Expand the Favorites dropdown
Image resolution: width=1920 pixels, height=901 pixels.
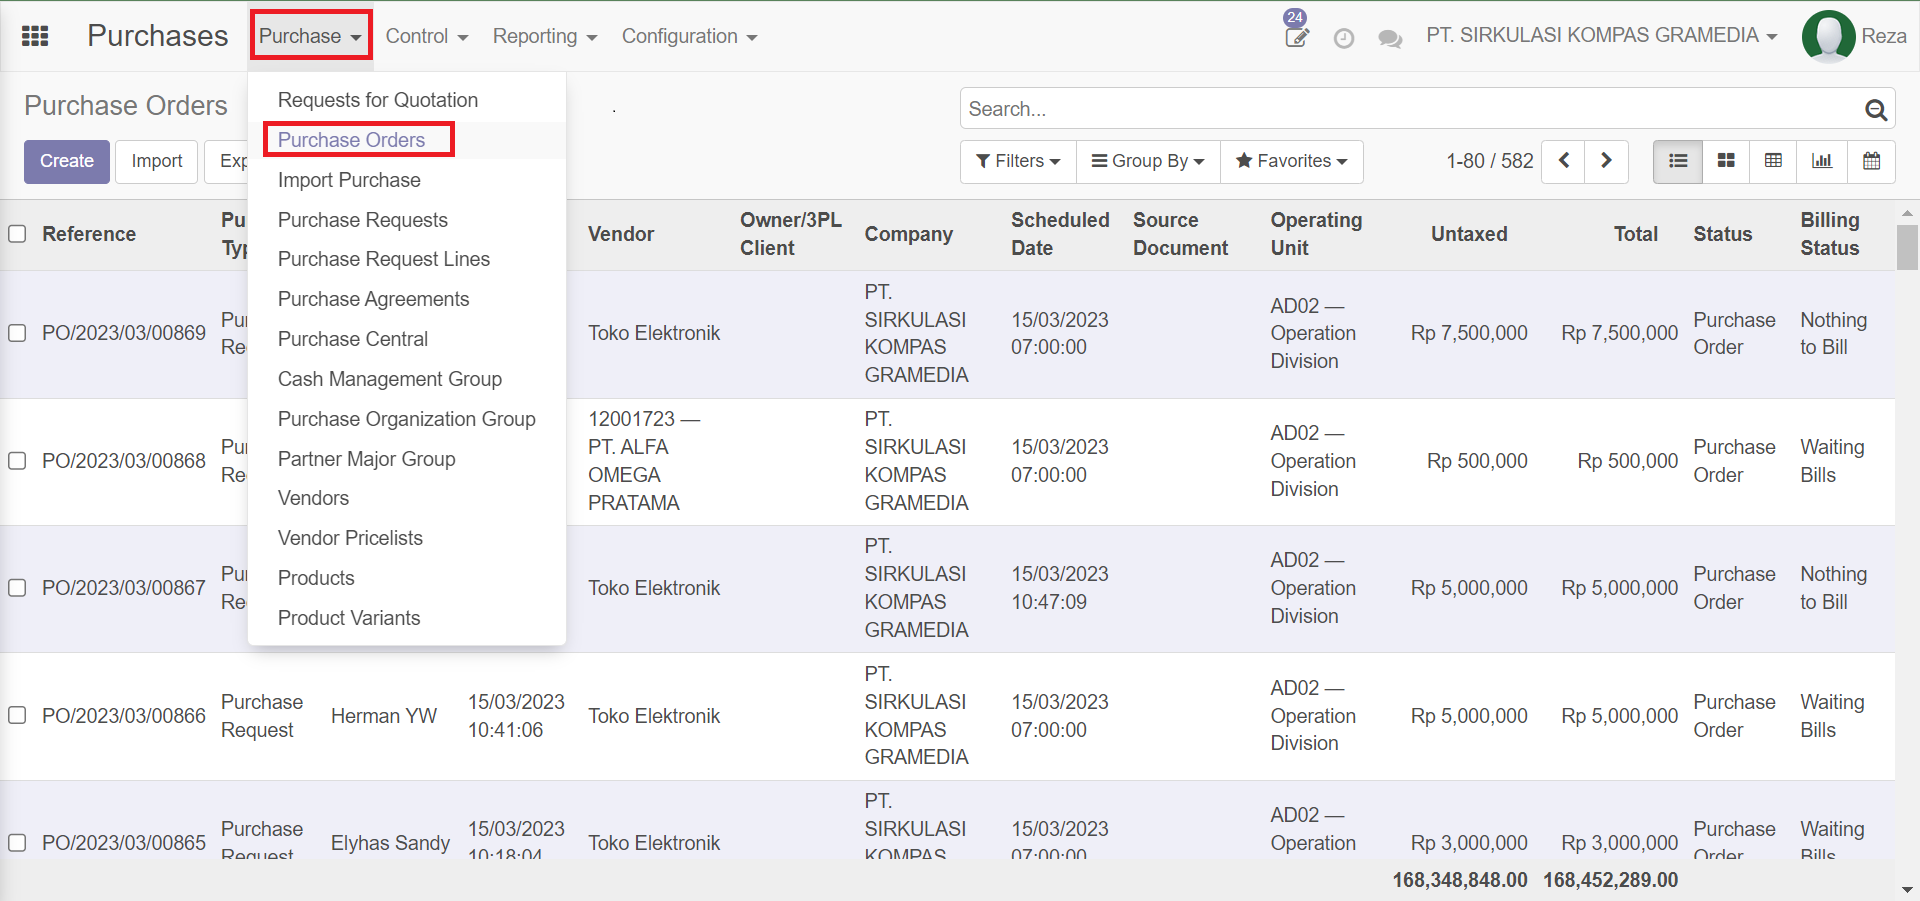click(x=1291, y=161)
